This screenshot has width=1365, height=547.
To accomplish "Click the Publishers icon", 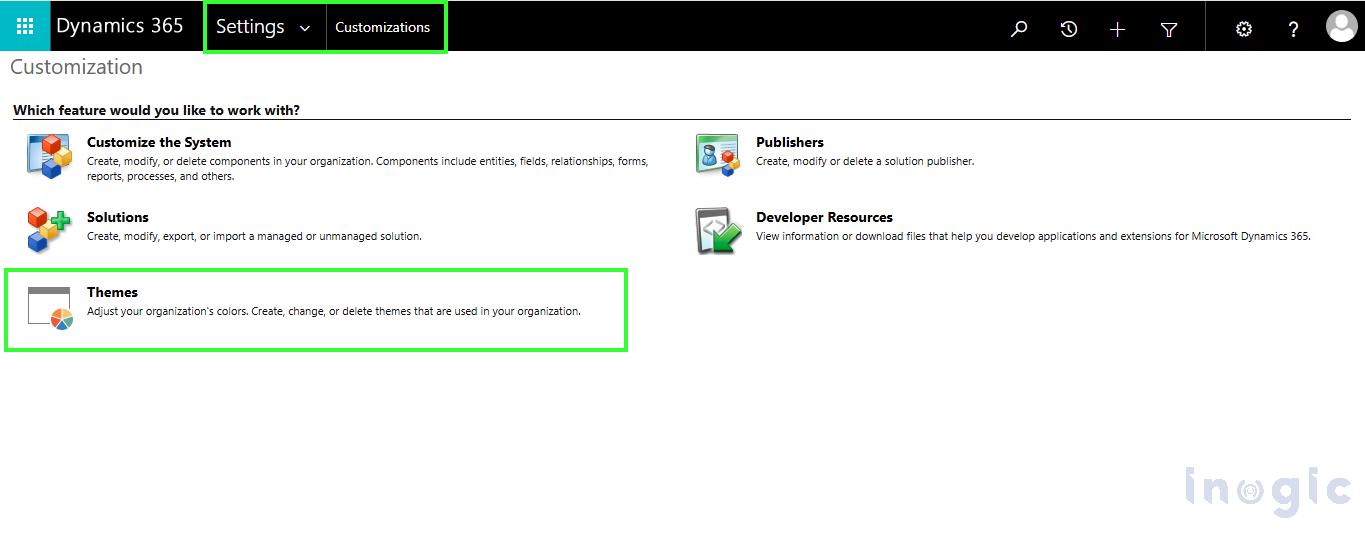I will (x=718, y=156).
